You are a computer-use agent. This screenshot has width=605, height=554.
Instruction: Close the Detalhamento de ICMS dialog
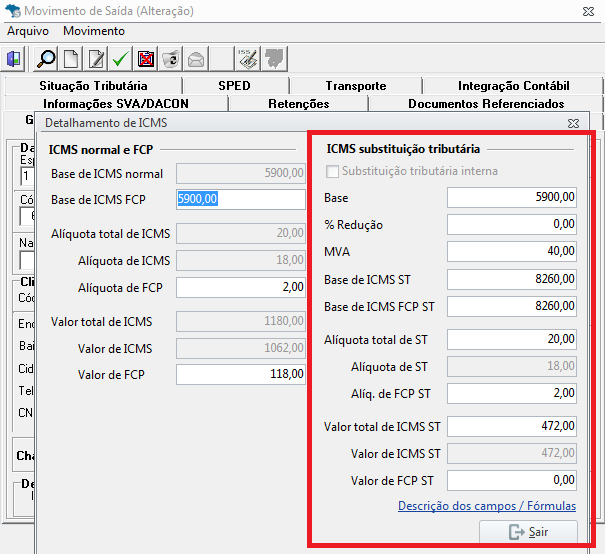573,123
